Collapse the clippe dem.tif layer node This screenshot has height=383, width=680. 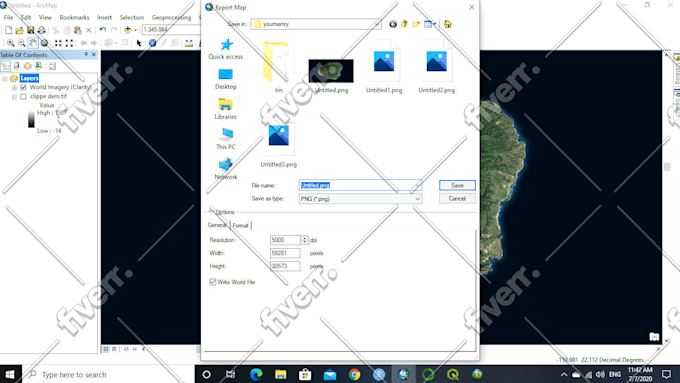coord(14,96)
